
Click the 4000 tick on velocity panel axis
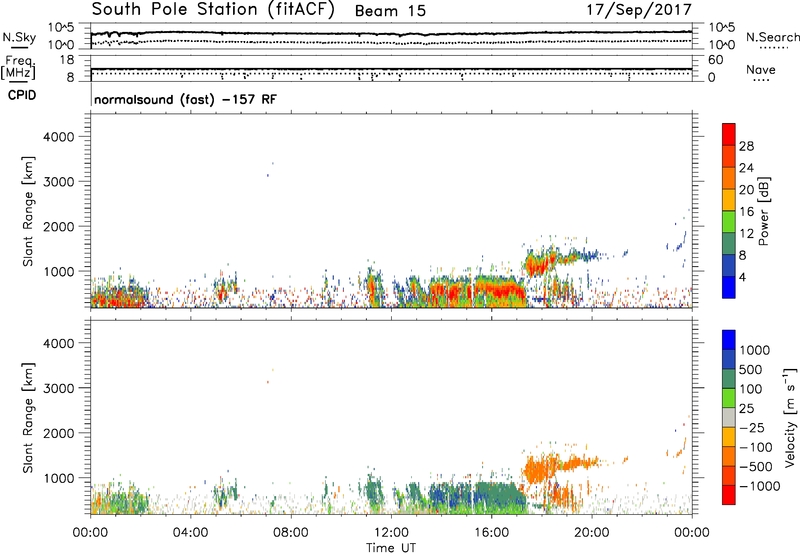tap(59, 343)
